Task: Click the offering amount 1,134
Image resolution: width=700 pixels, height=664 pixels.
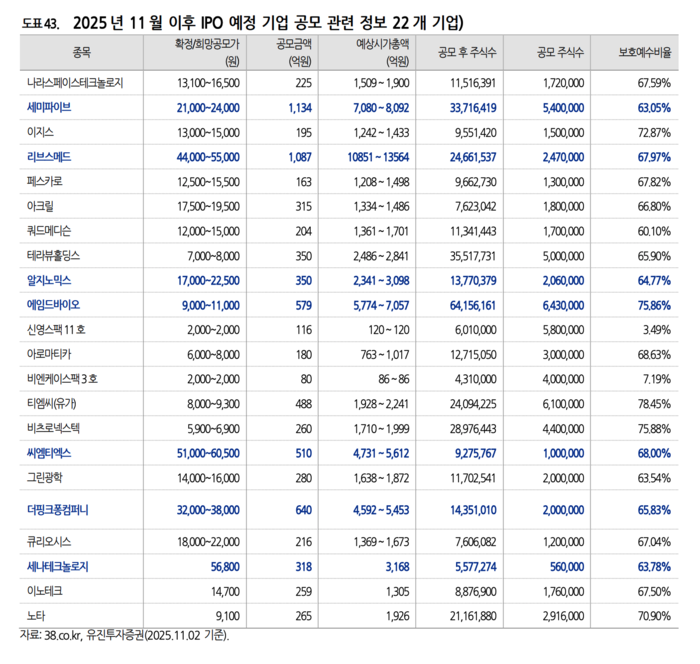Action: 300,108
